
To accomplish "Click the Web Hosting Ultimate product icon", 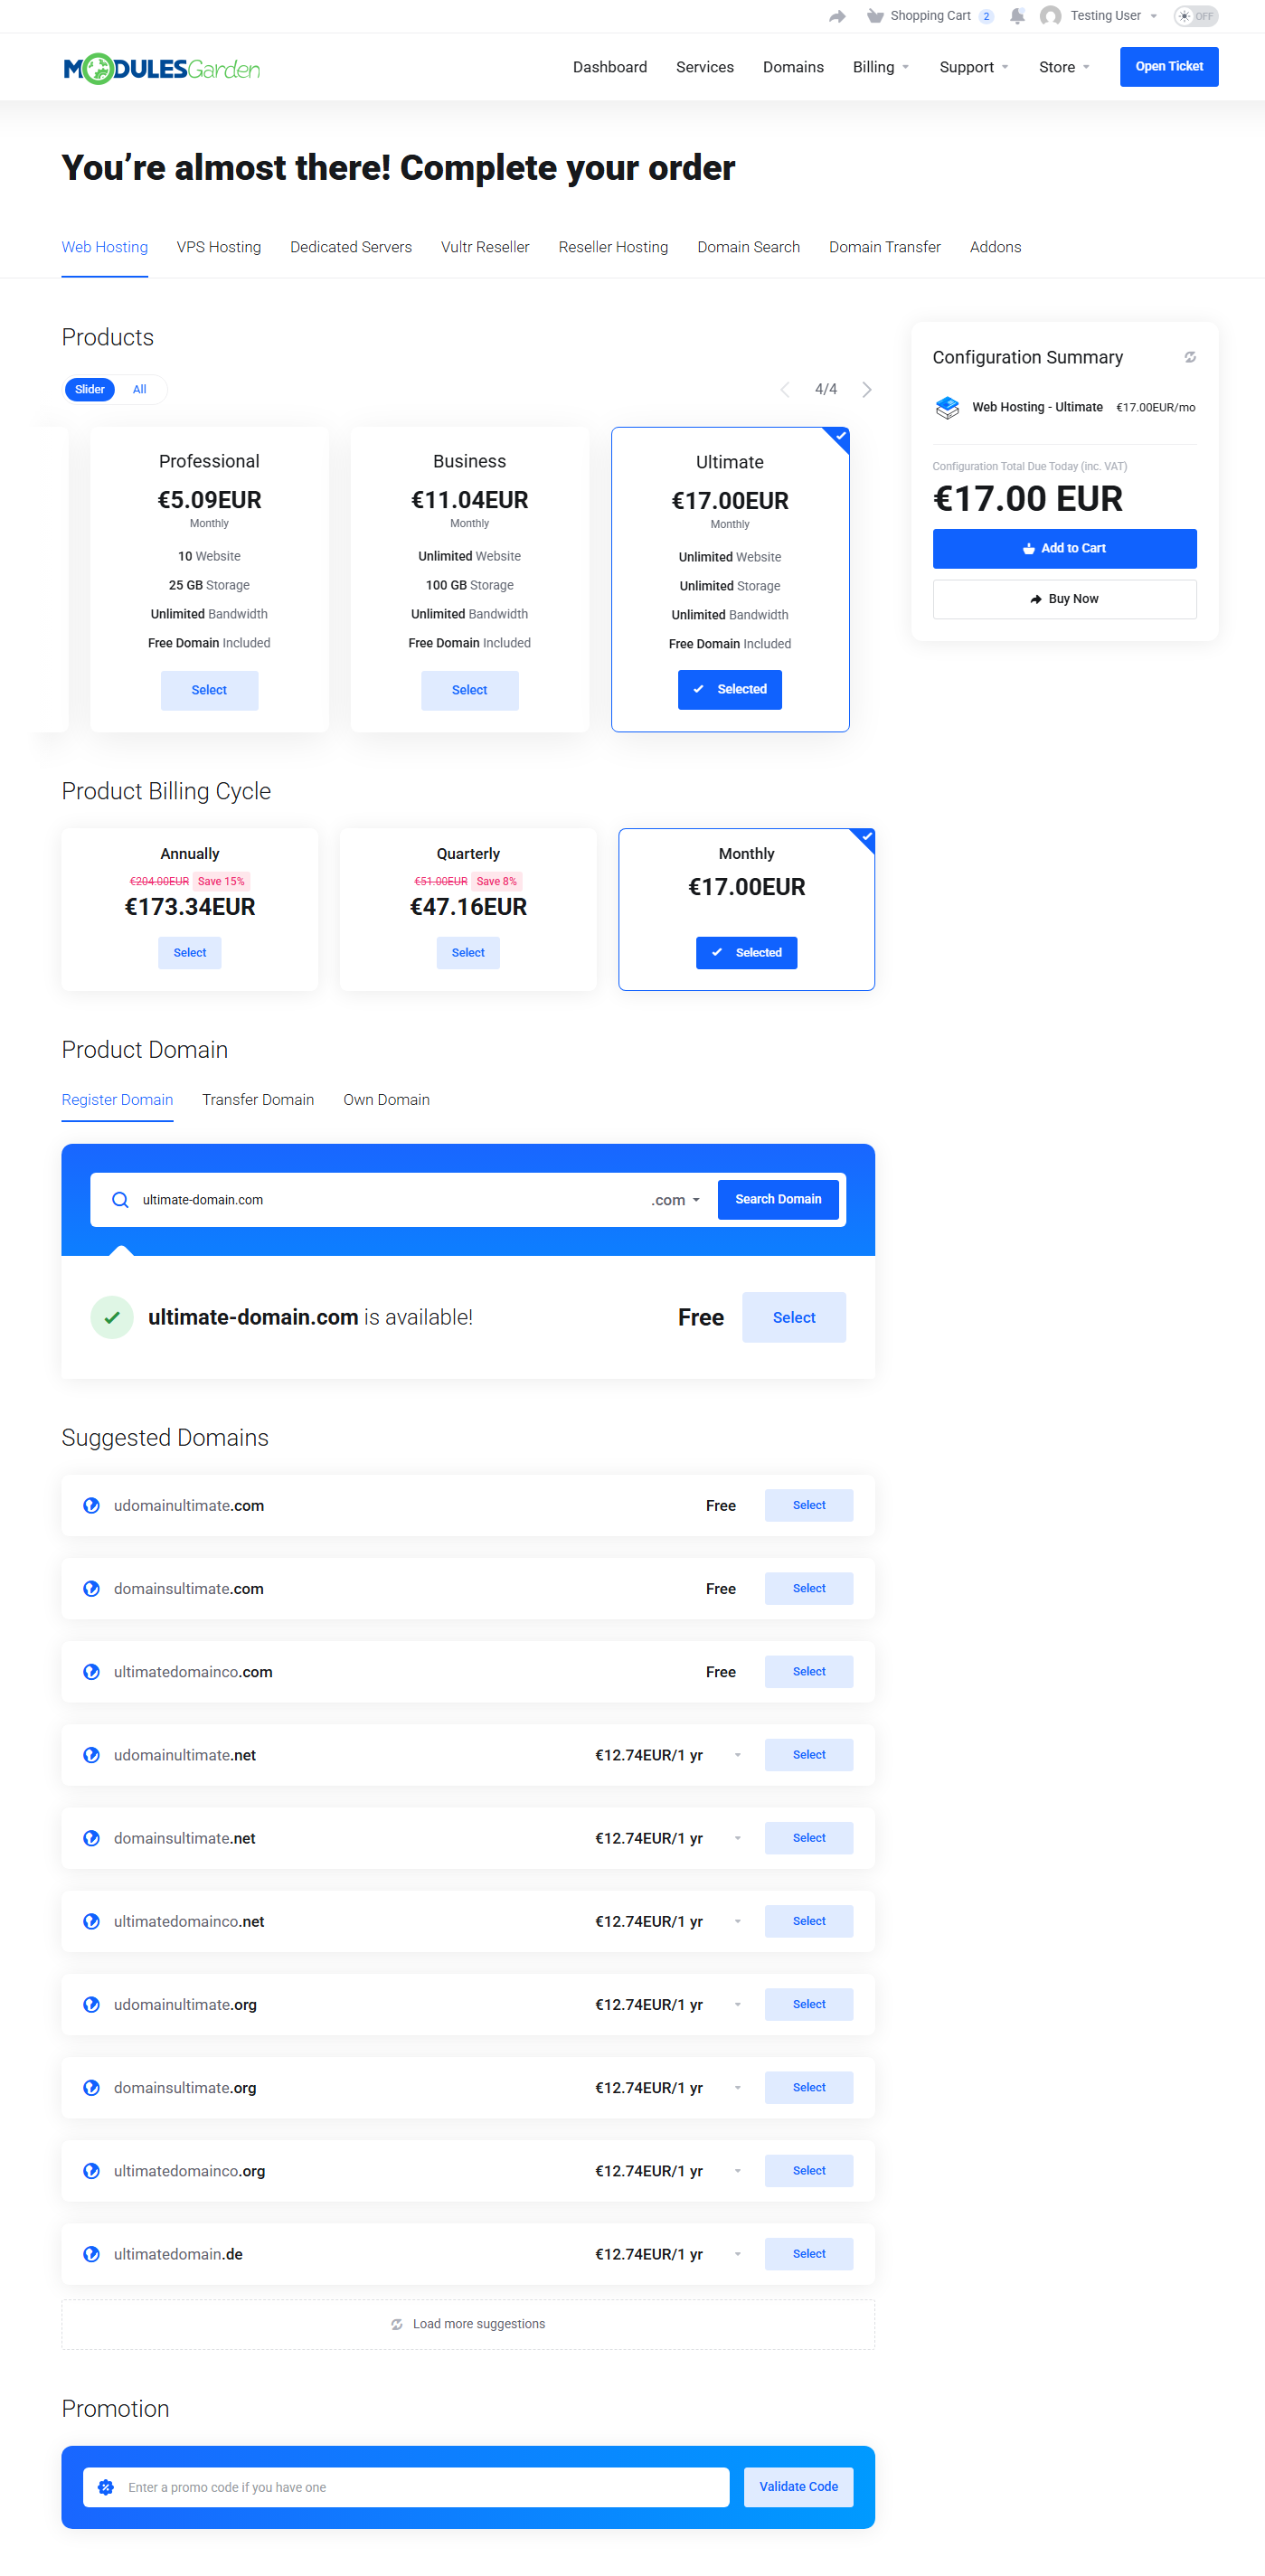I will 947,407.
